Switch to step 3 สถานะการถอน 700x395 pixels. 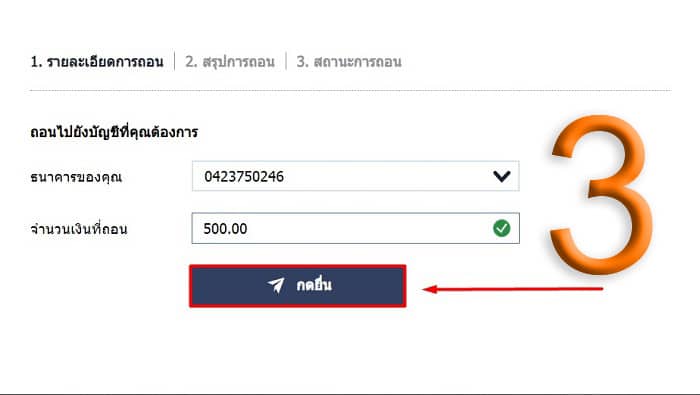tap(349, 62)
